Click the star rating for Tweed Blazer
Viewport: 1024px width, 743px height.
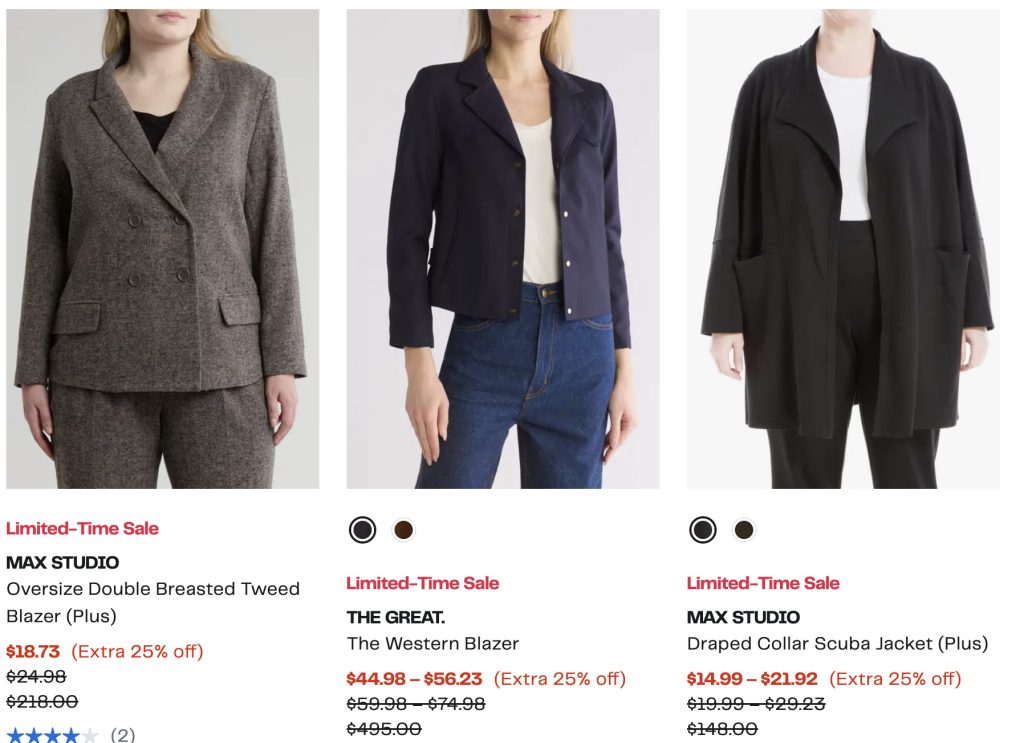tap(52, 736)
